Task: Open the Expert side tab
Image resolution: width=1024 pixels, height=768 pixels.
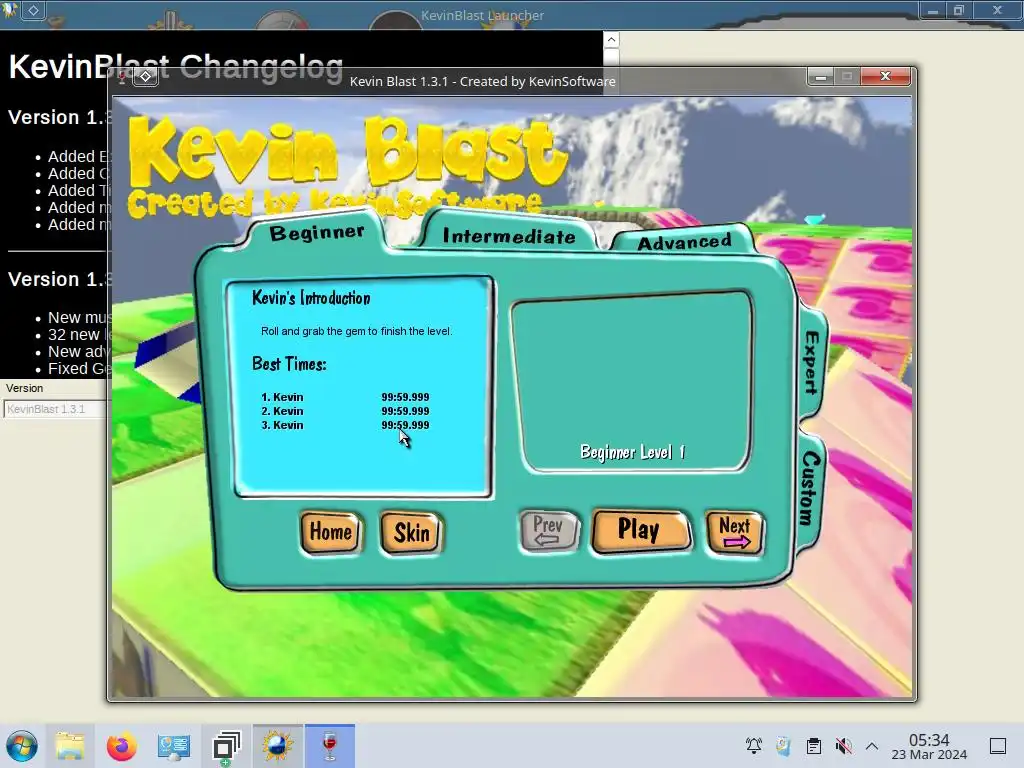Action: [812, 362]
